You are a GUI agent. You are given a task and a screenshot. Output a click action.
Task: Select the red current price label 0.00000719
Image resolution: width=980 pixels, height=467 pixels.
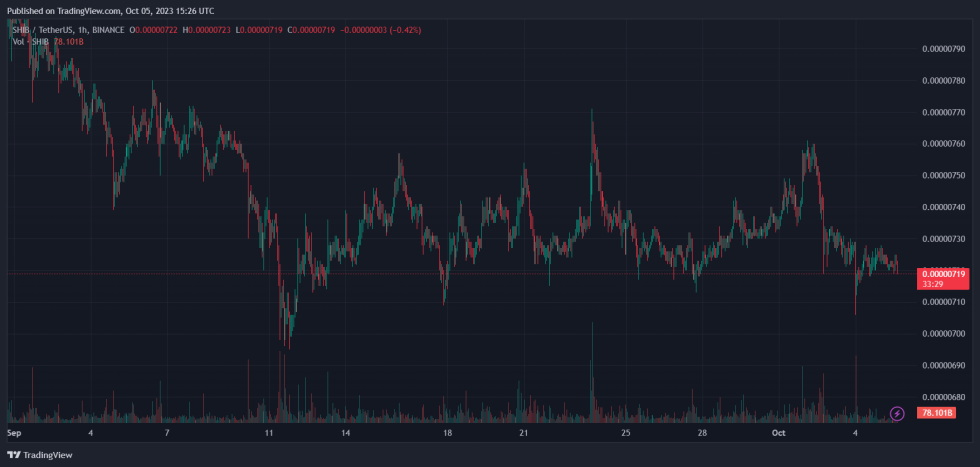[x=943, y=273]
